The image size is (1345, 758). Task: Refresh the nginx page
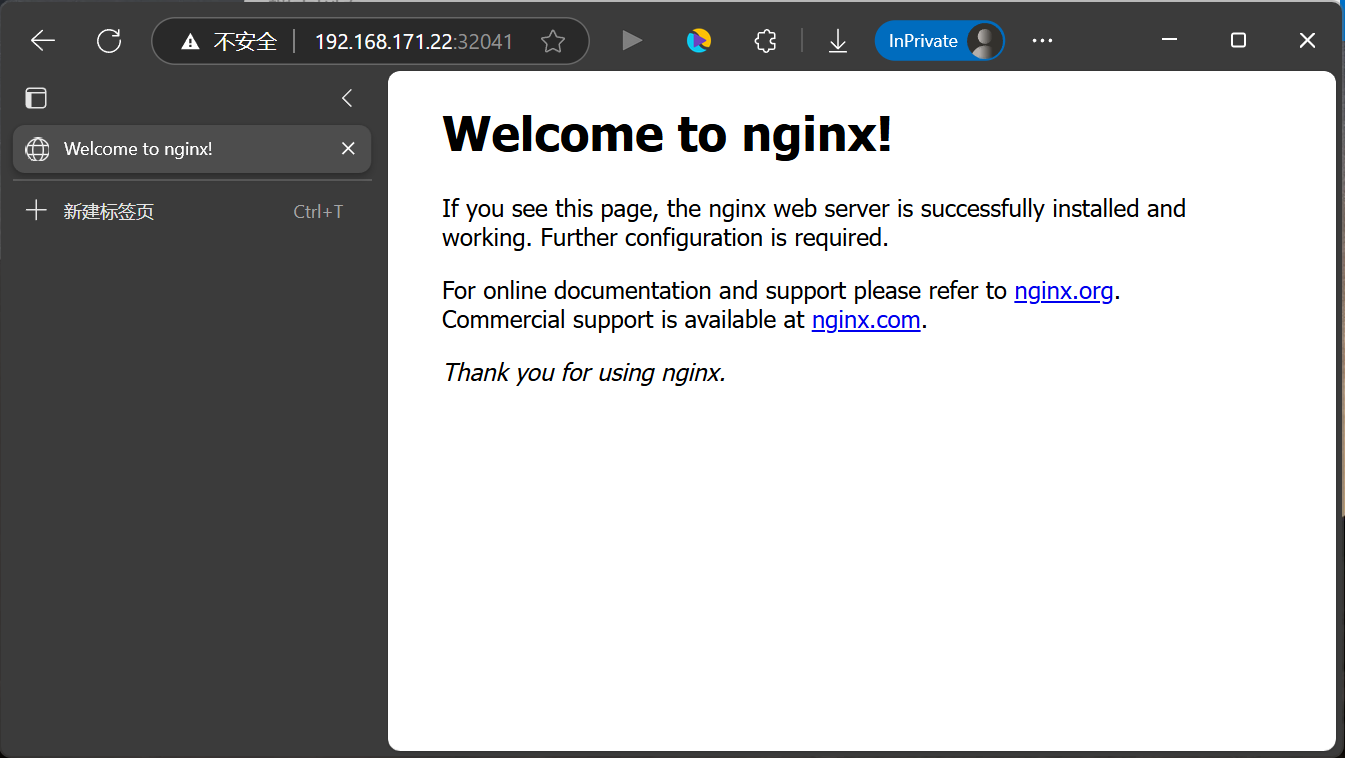108,41
